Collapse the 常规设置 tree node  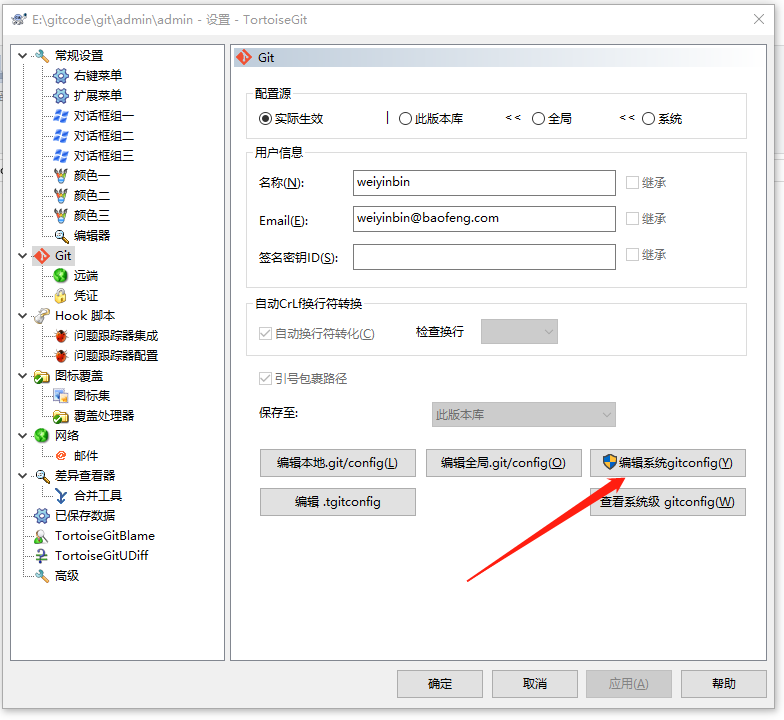pos(22,56)
